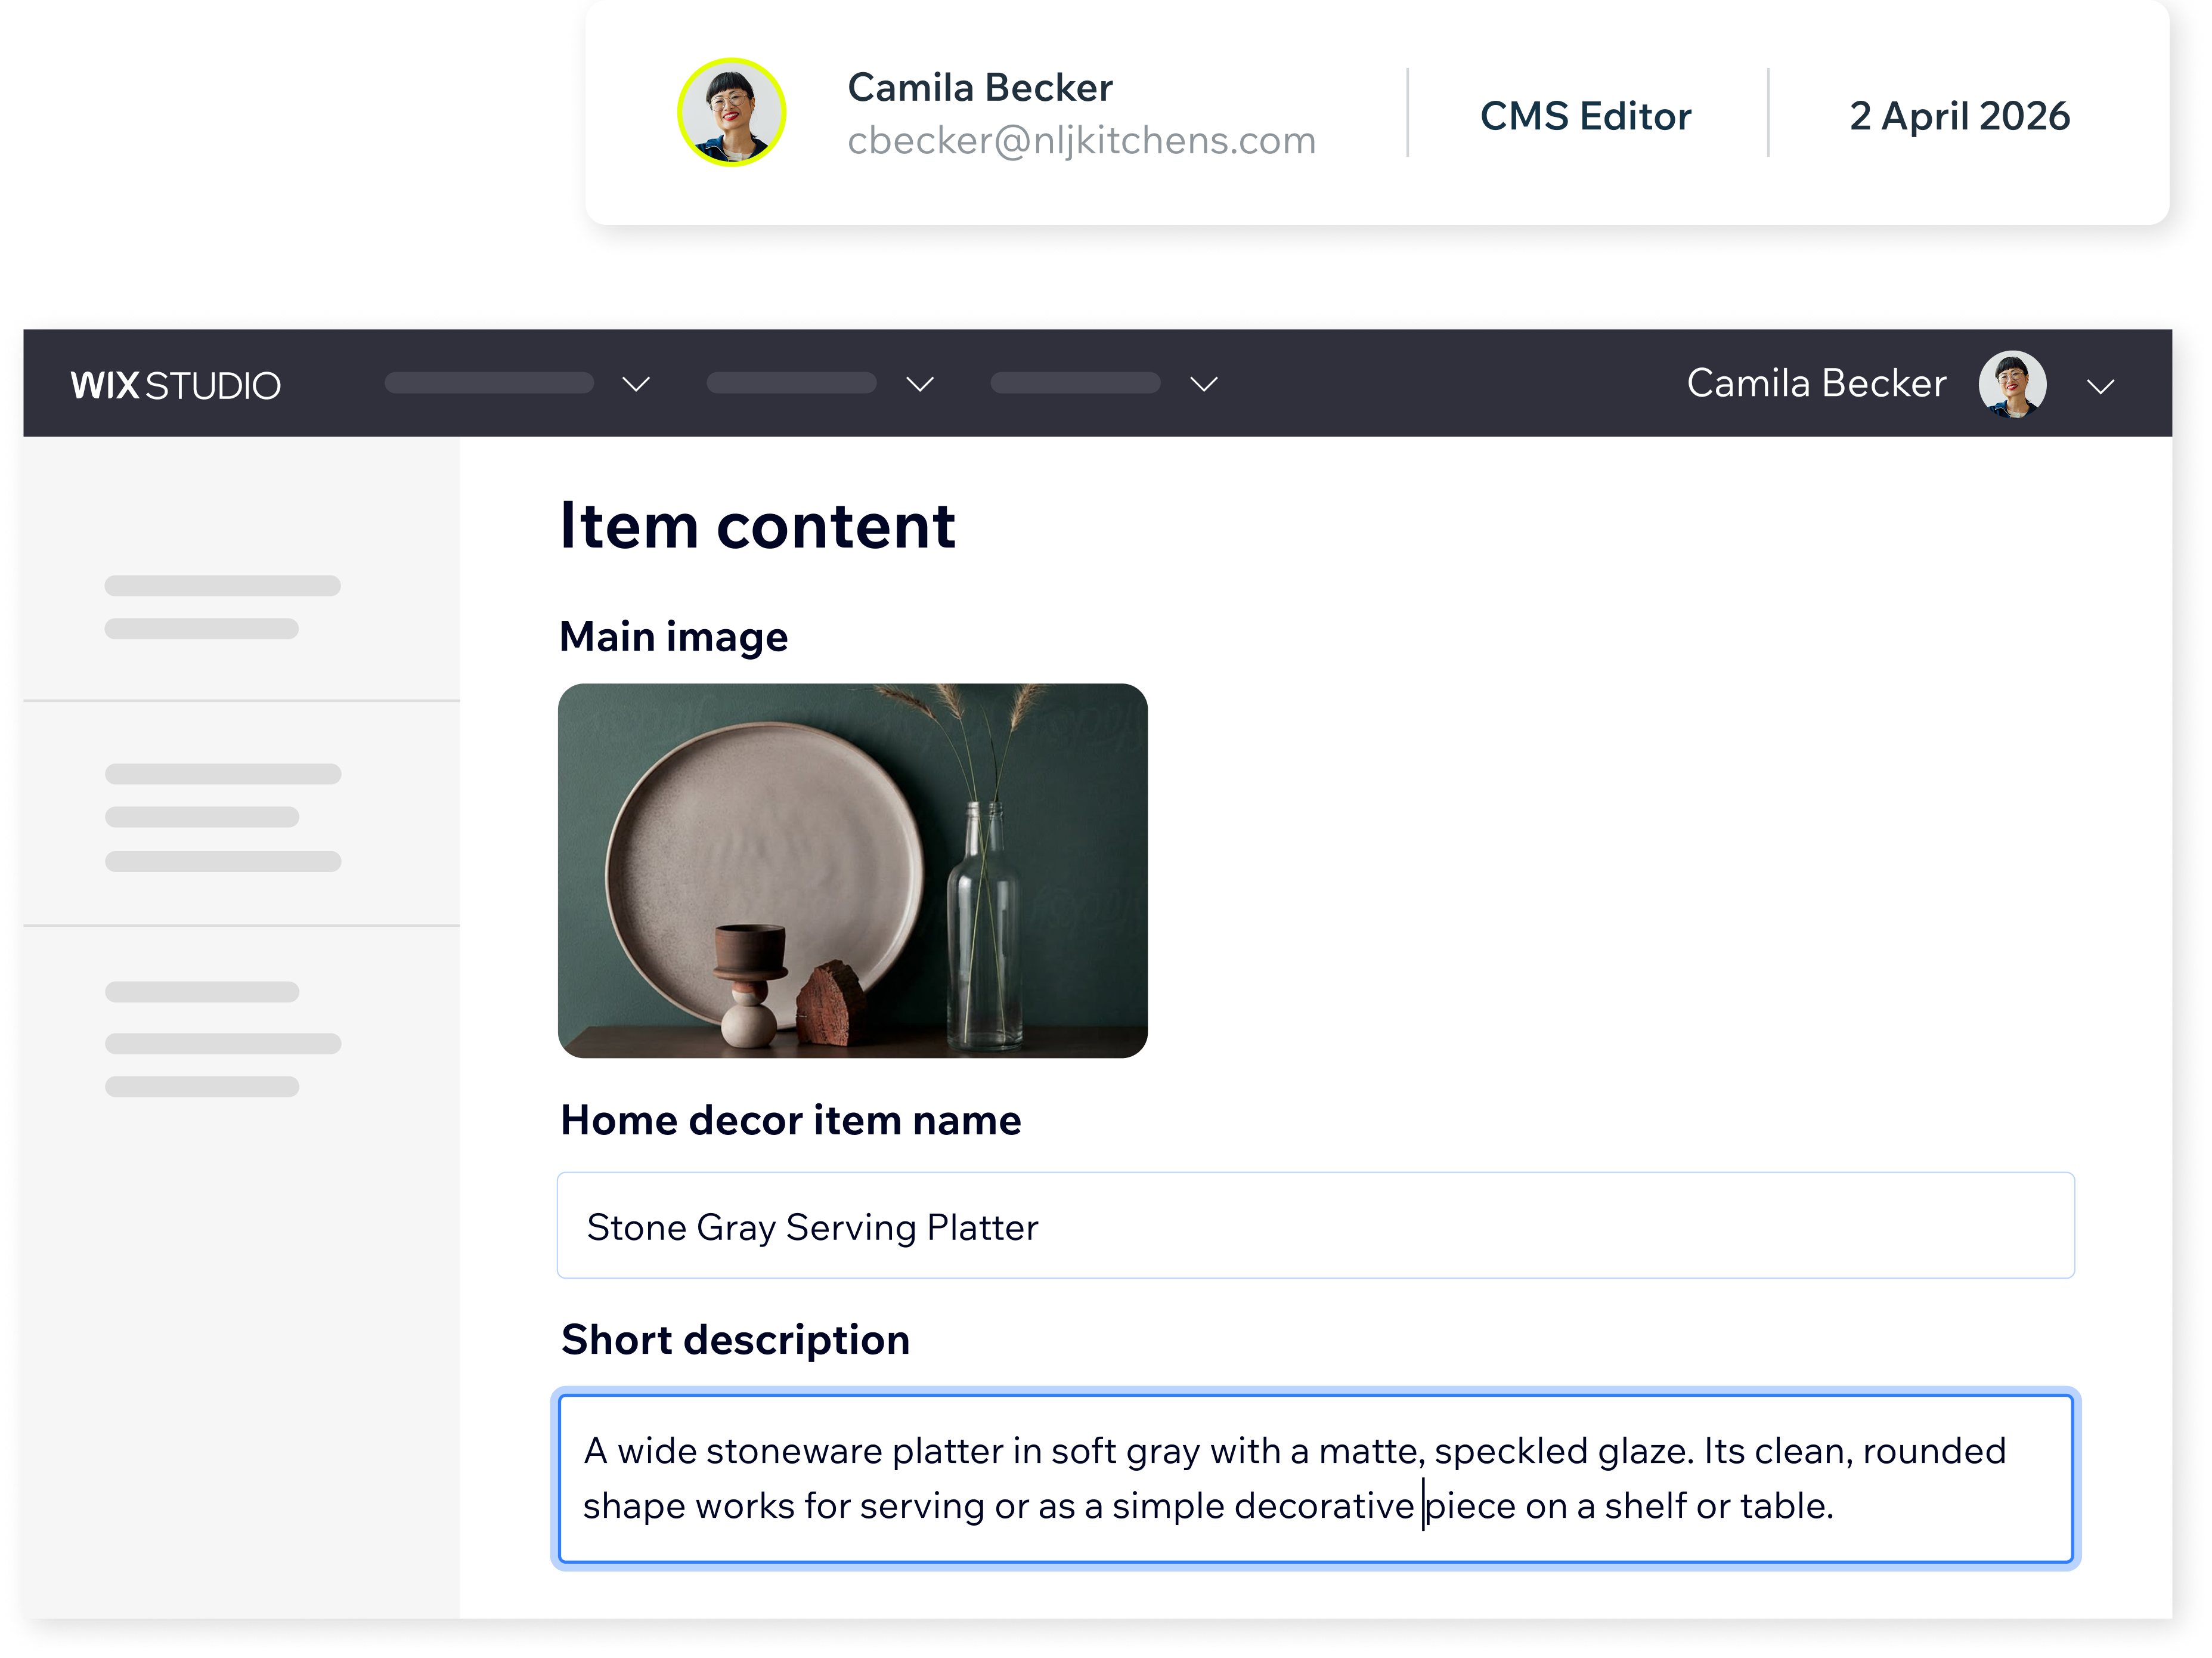
Task: Expand the second navigation dropdown chevron
Action: 919,384
